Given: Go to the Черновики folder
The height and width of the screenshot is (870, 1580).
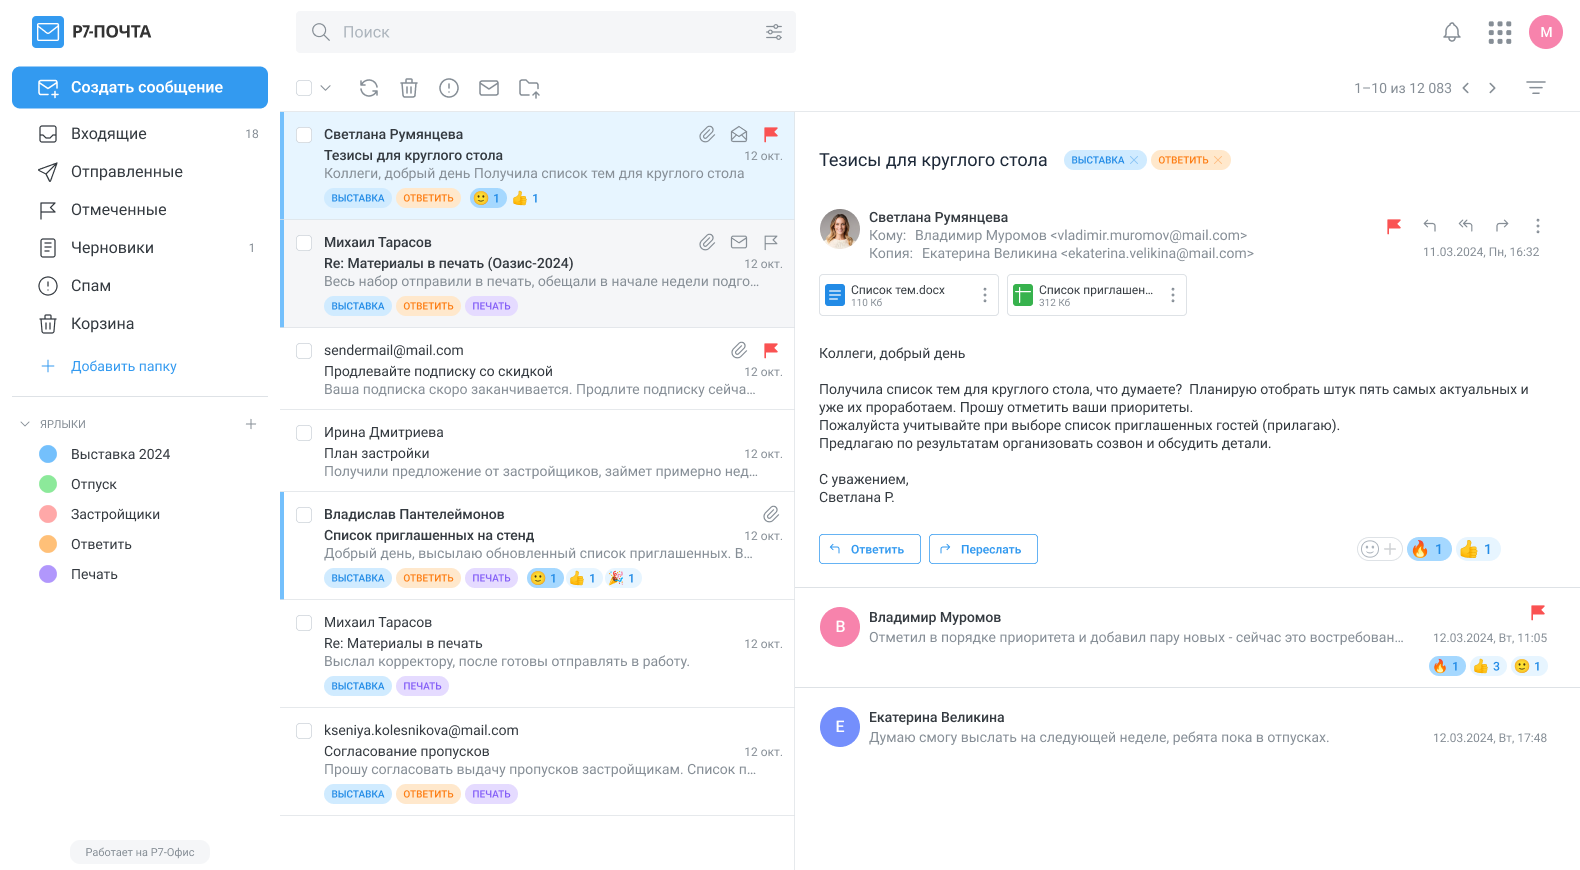Looking at the screenshot, I should (x=112, y=248).
